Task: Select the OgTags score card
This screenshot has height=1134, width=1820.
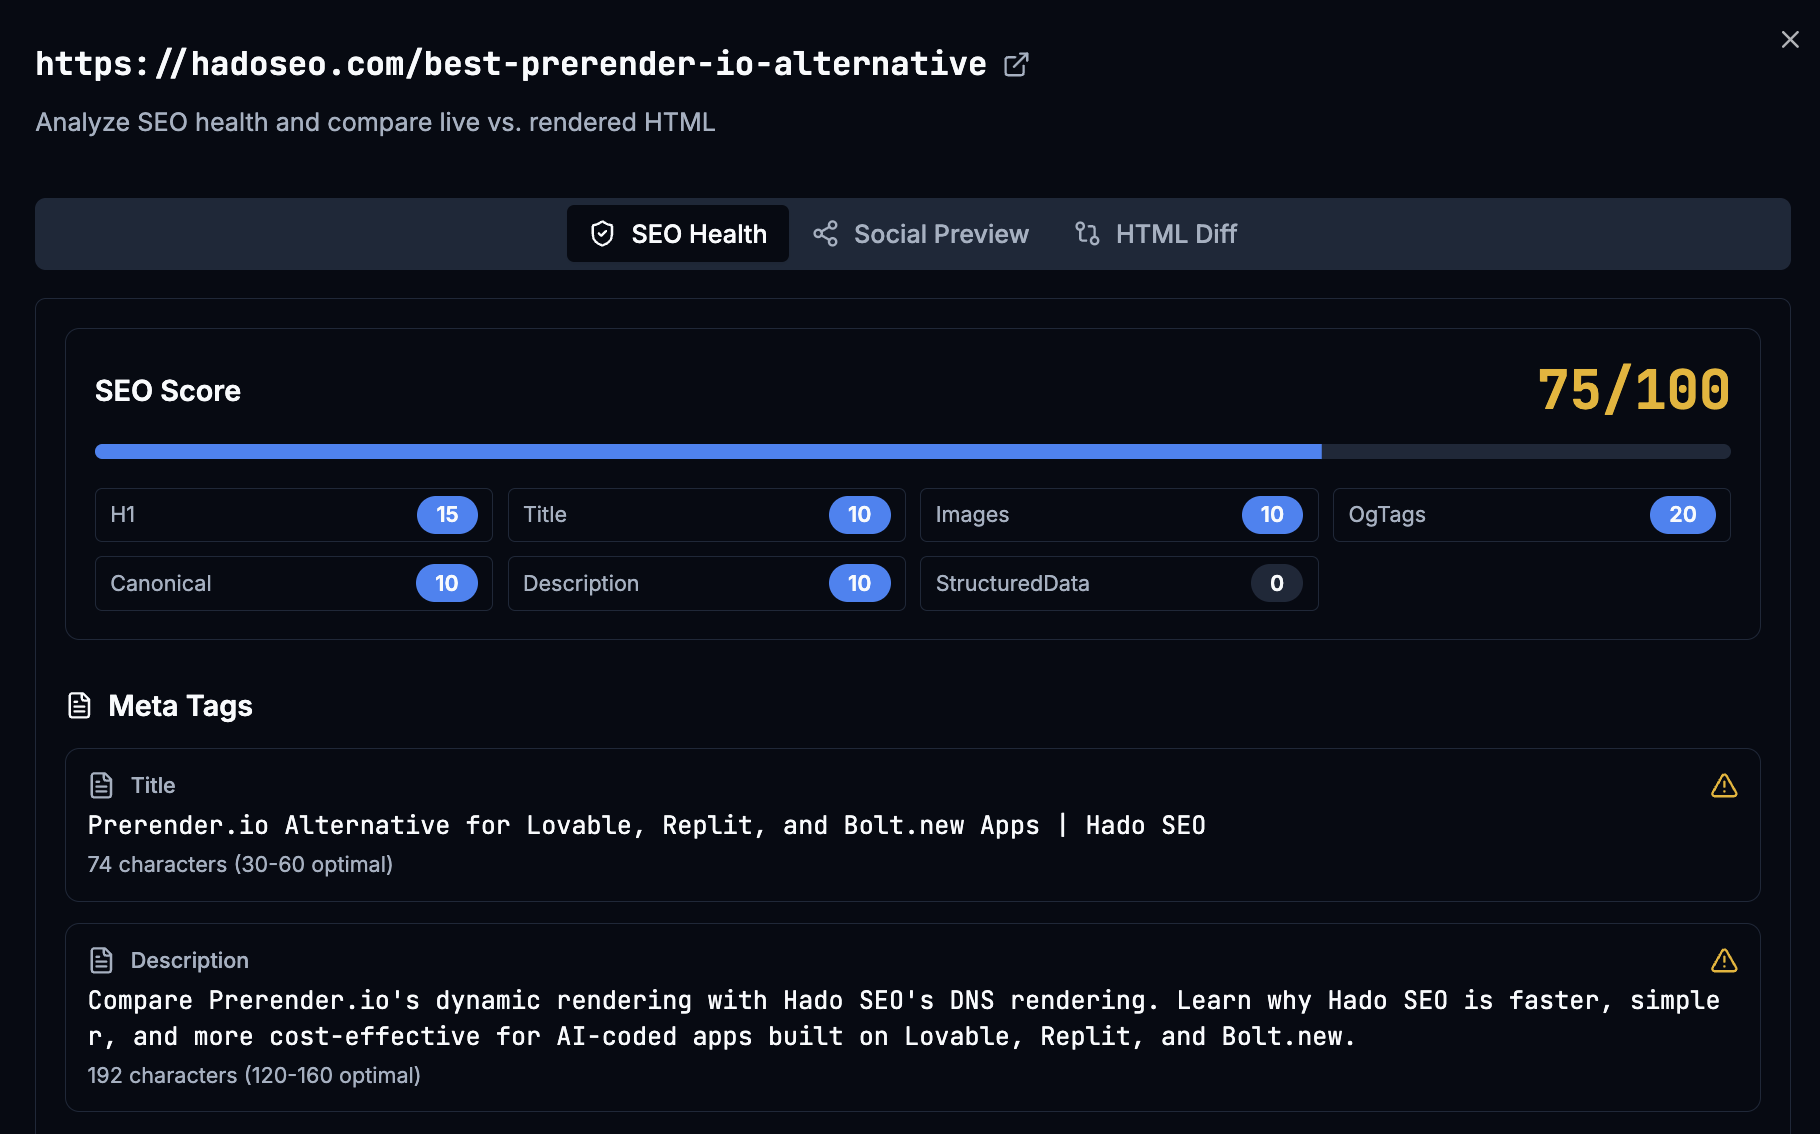Action: 1532,515
